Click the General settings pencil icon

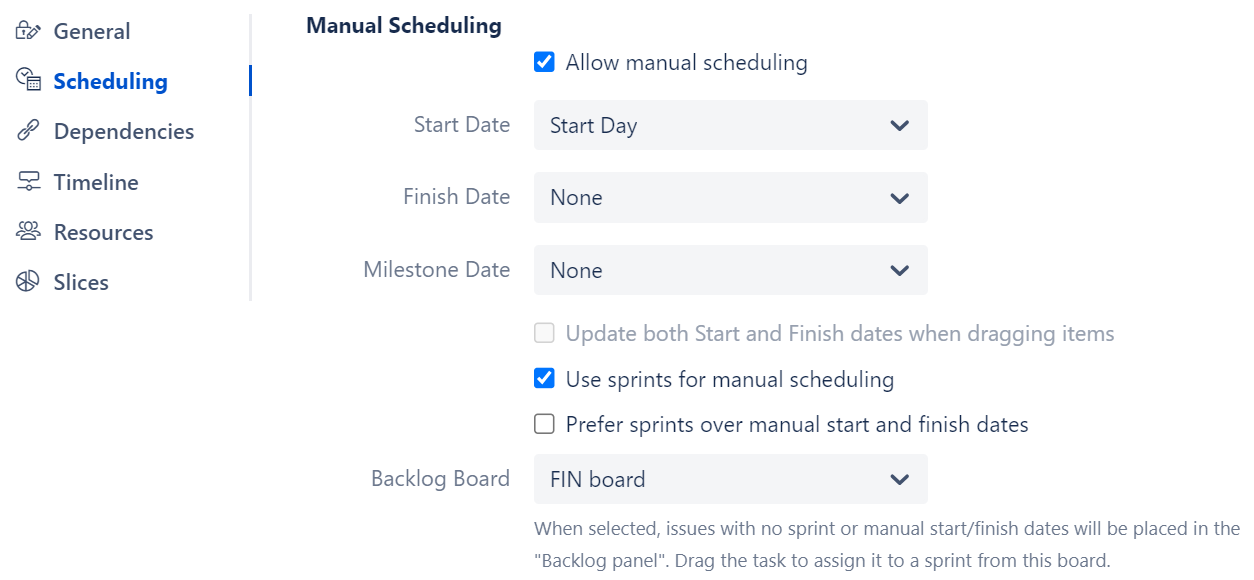pyautogui.click(x=28, y=30)
